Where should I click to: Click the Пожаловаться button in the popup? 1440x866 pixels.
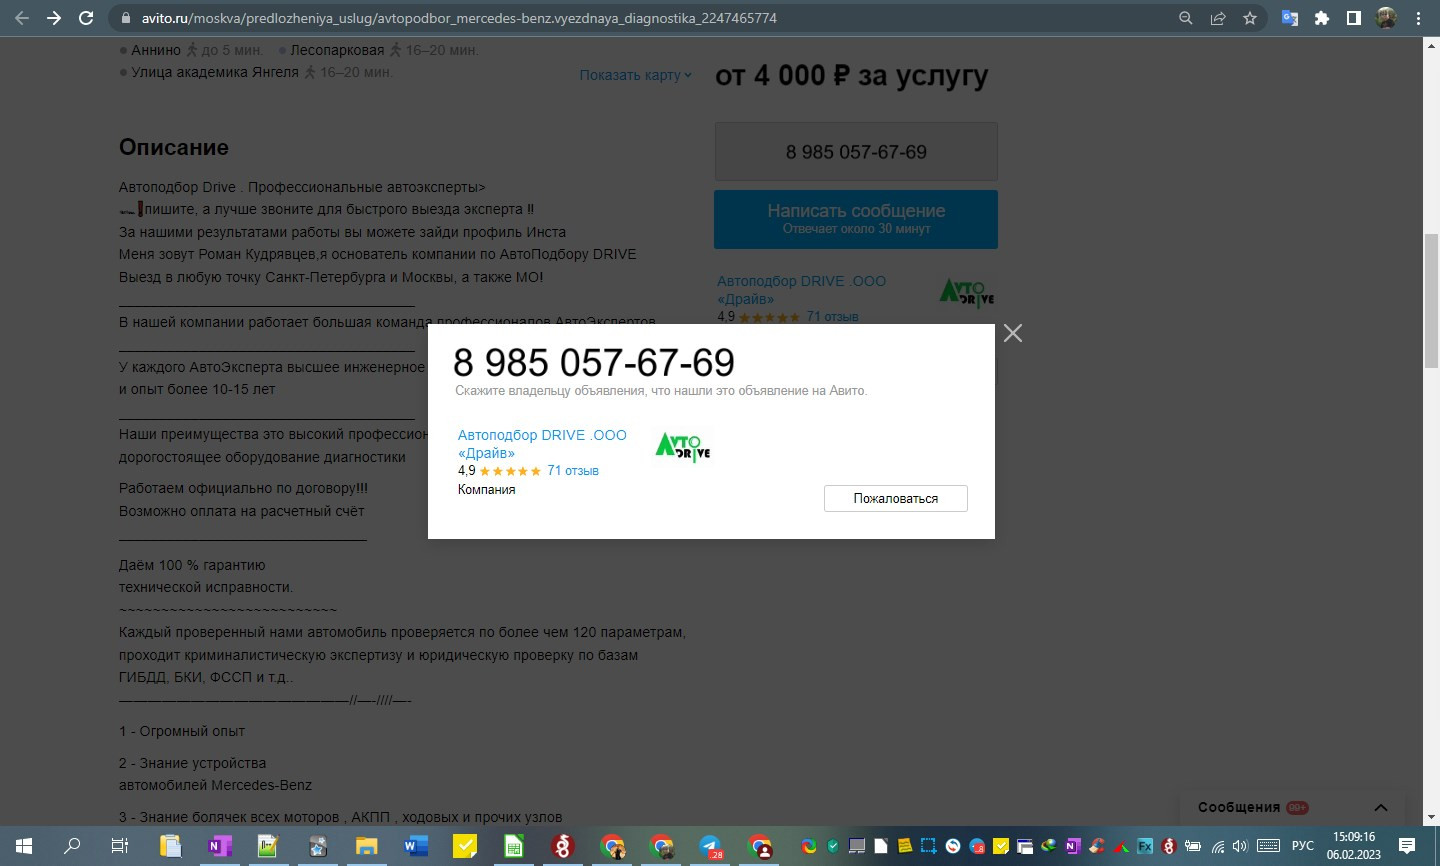[x=896, y=498]
